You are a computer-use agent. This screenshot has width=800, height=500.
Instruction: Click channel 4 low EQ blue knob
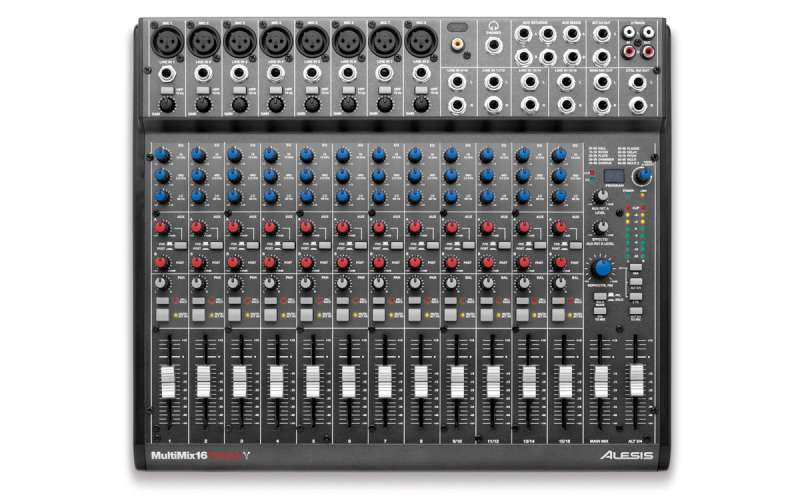270,196
